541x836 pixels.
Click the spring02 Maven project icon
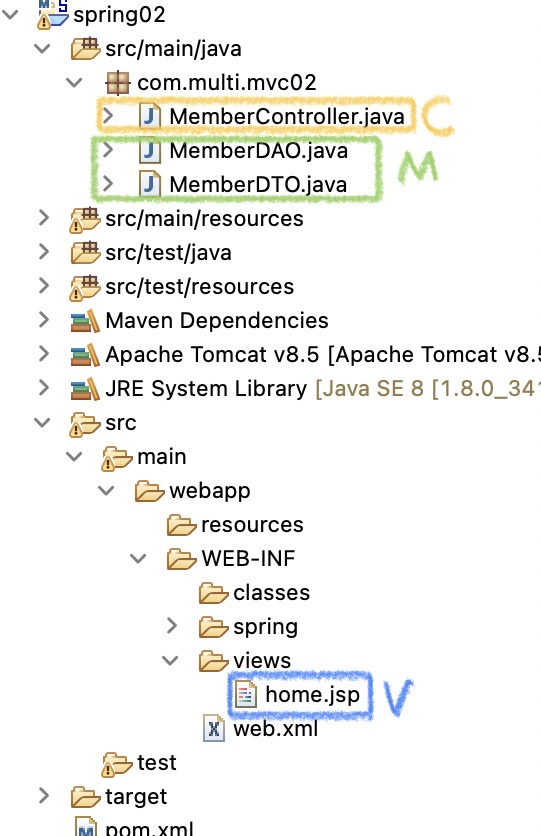pyautogui.click(x=53, y=14)
